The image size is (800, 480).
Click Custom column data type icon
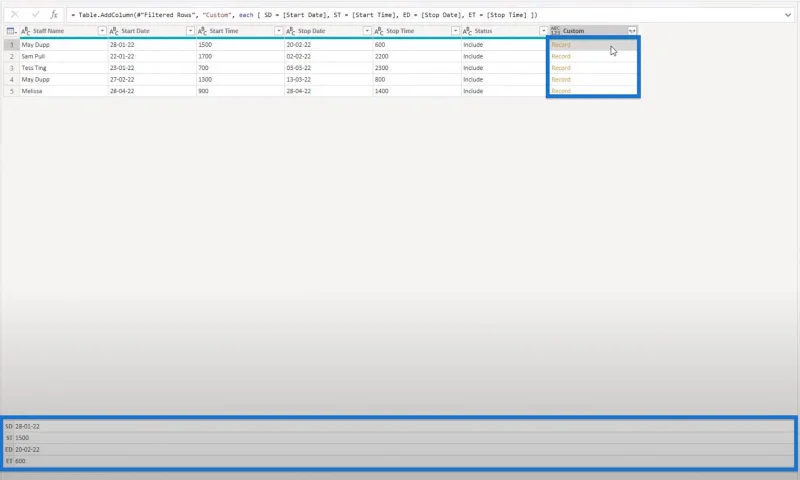pos(555,31)
